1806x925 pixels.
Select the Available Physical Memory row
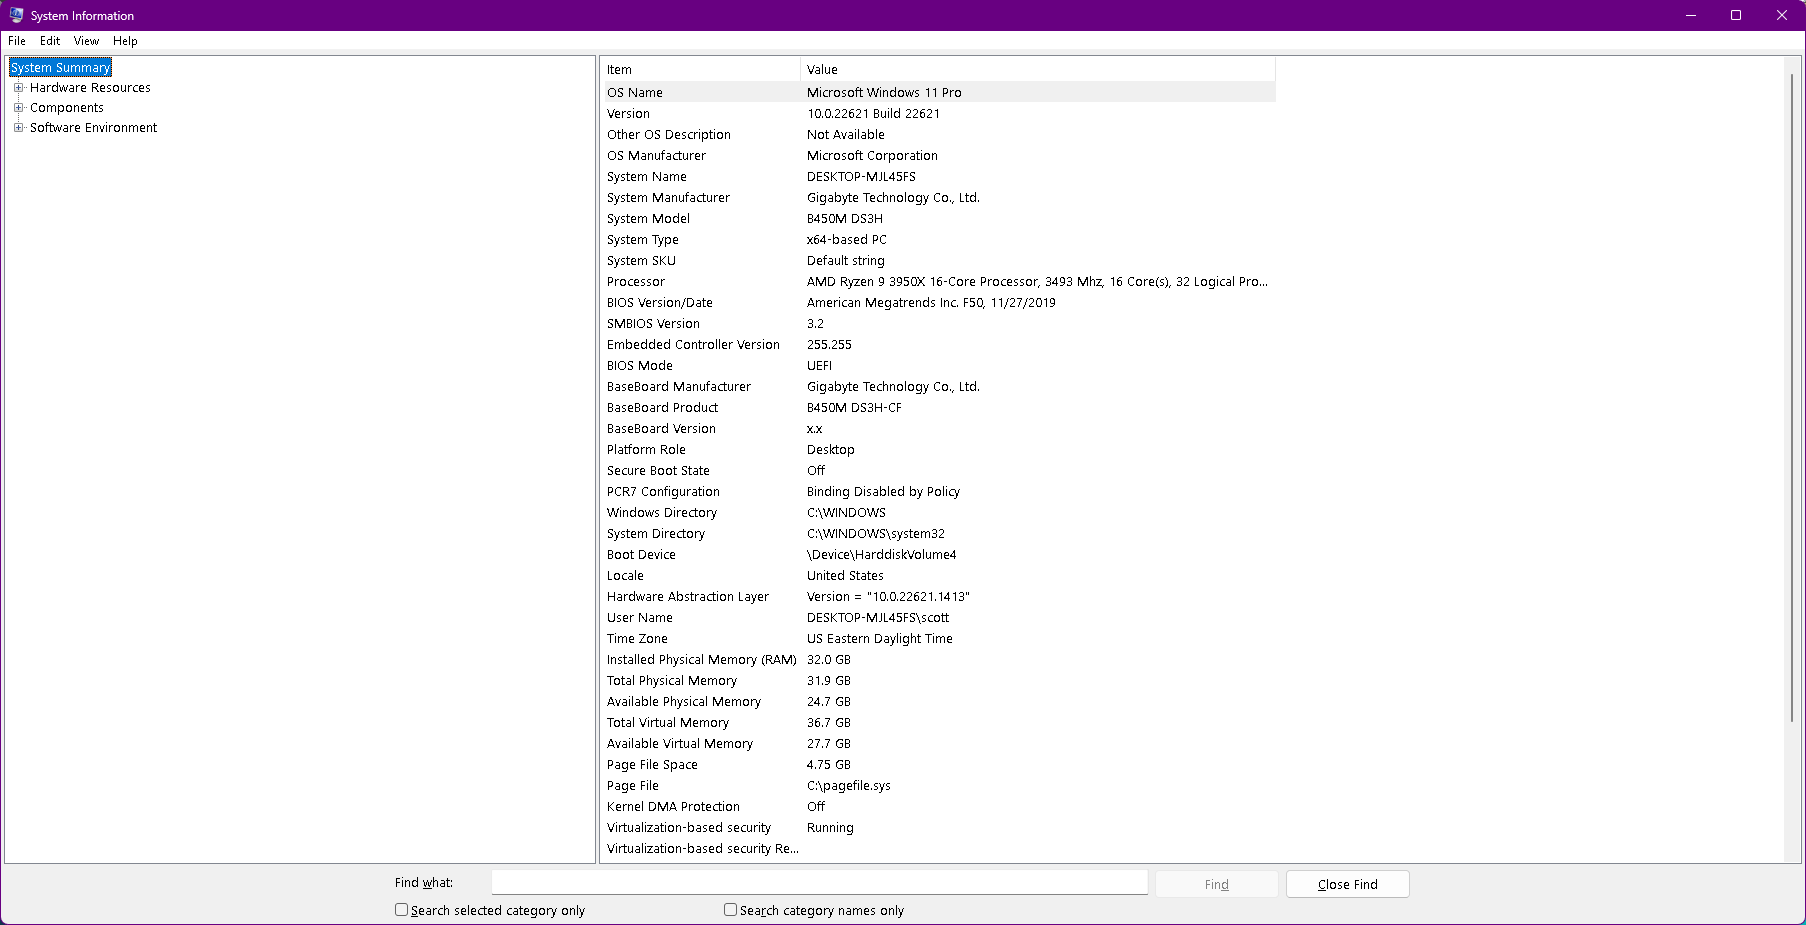(x=938, y=701)
